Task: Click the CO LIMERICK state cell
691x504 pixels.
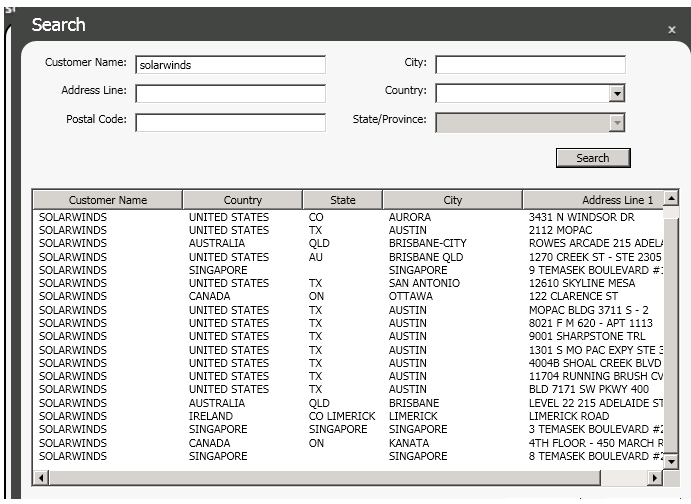Action: pos(342,416)
